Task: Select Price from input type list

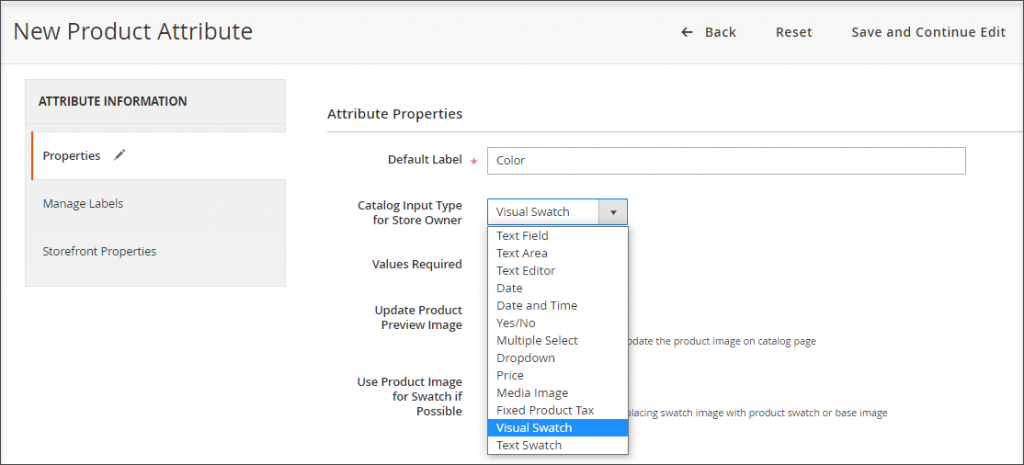Action: 510,375
